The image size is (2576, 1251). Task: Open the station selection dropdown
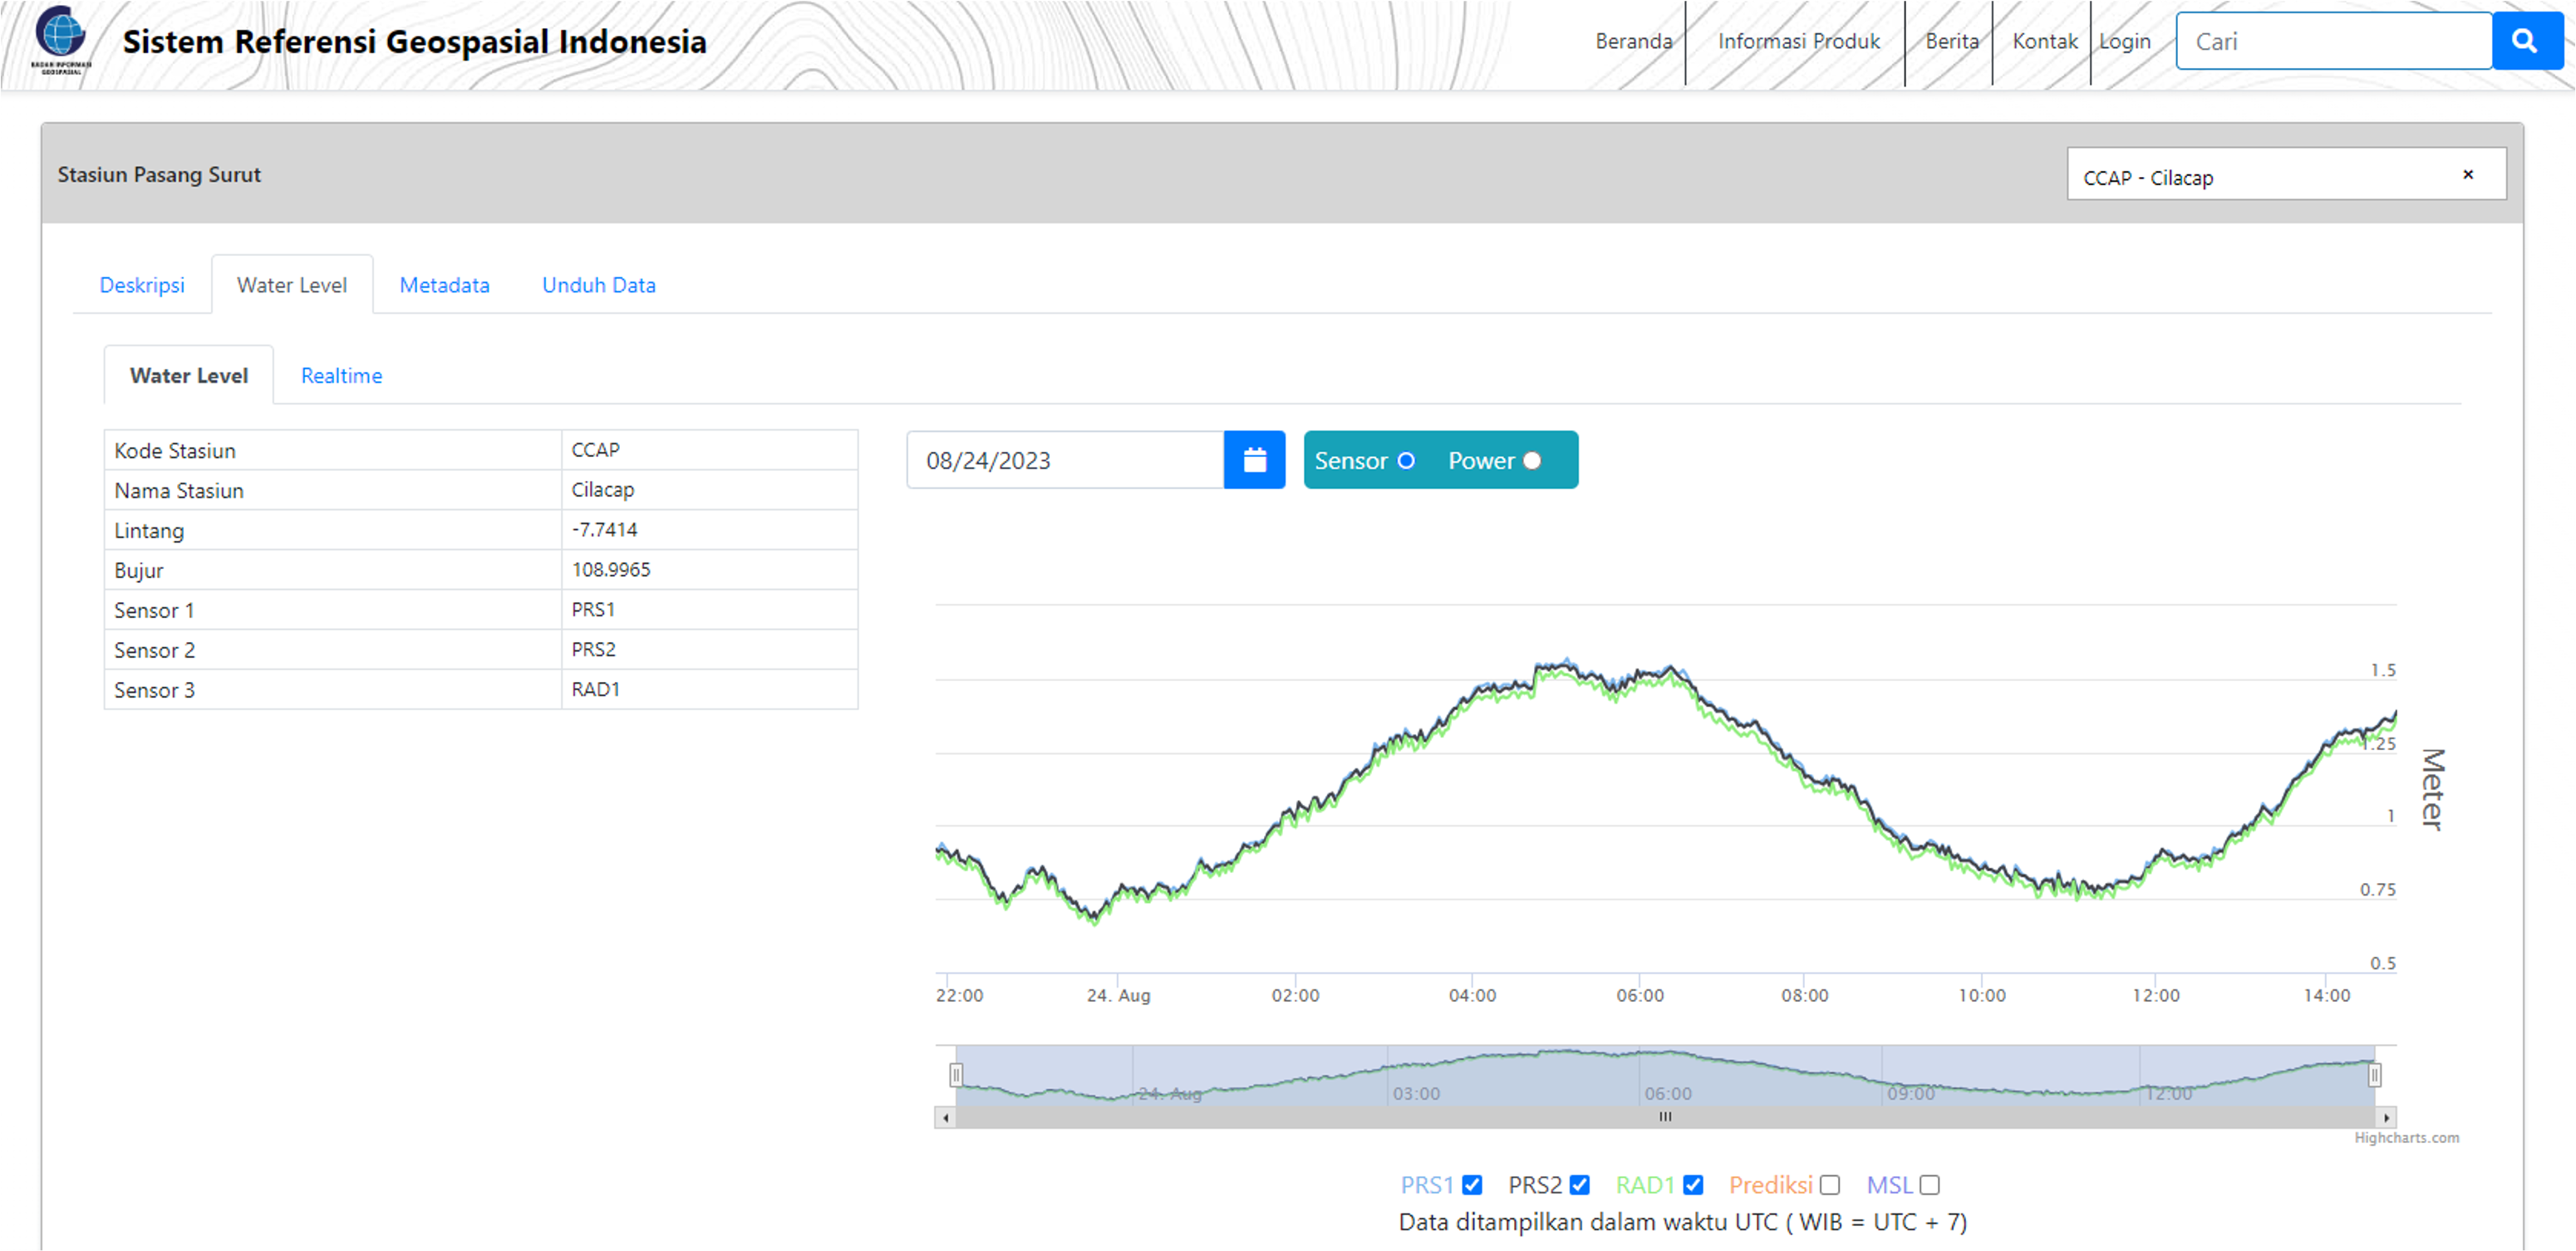(2260, 176)
